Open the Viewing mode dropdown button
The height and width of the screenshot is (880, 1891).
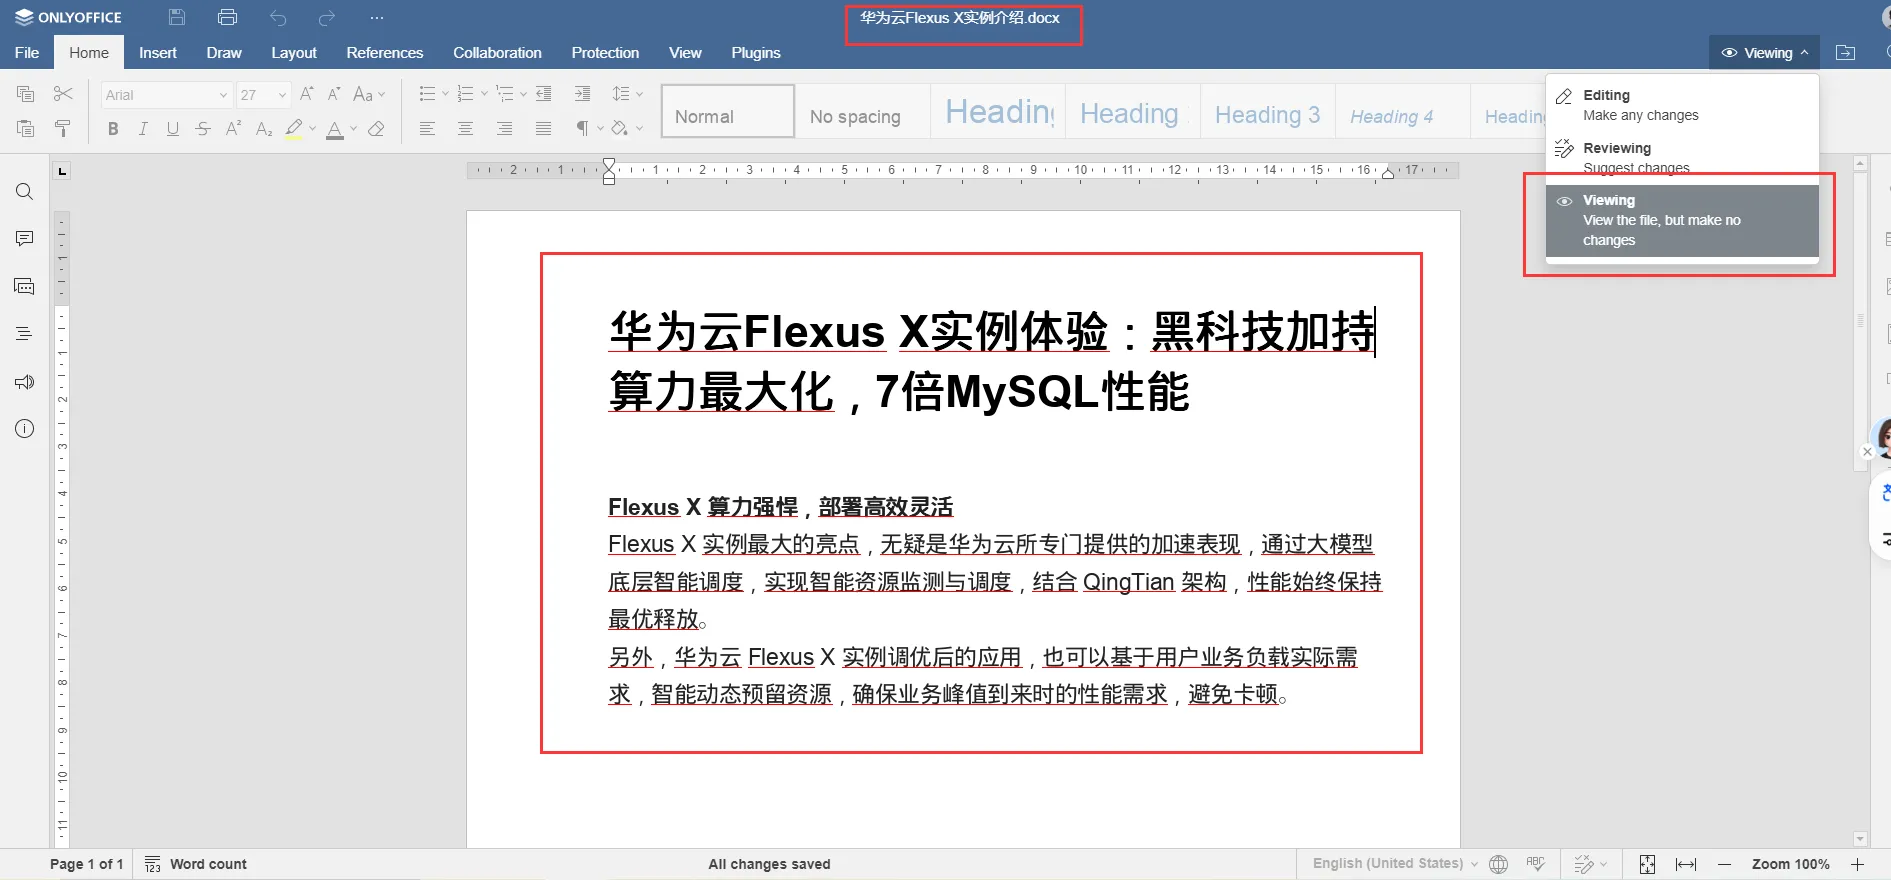[x=1764, y=53]
